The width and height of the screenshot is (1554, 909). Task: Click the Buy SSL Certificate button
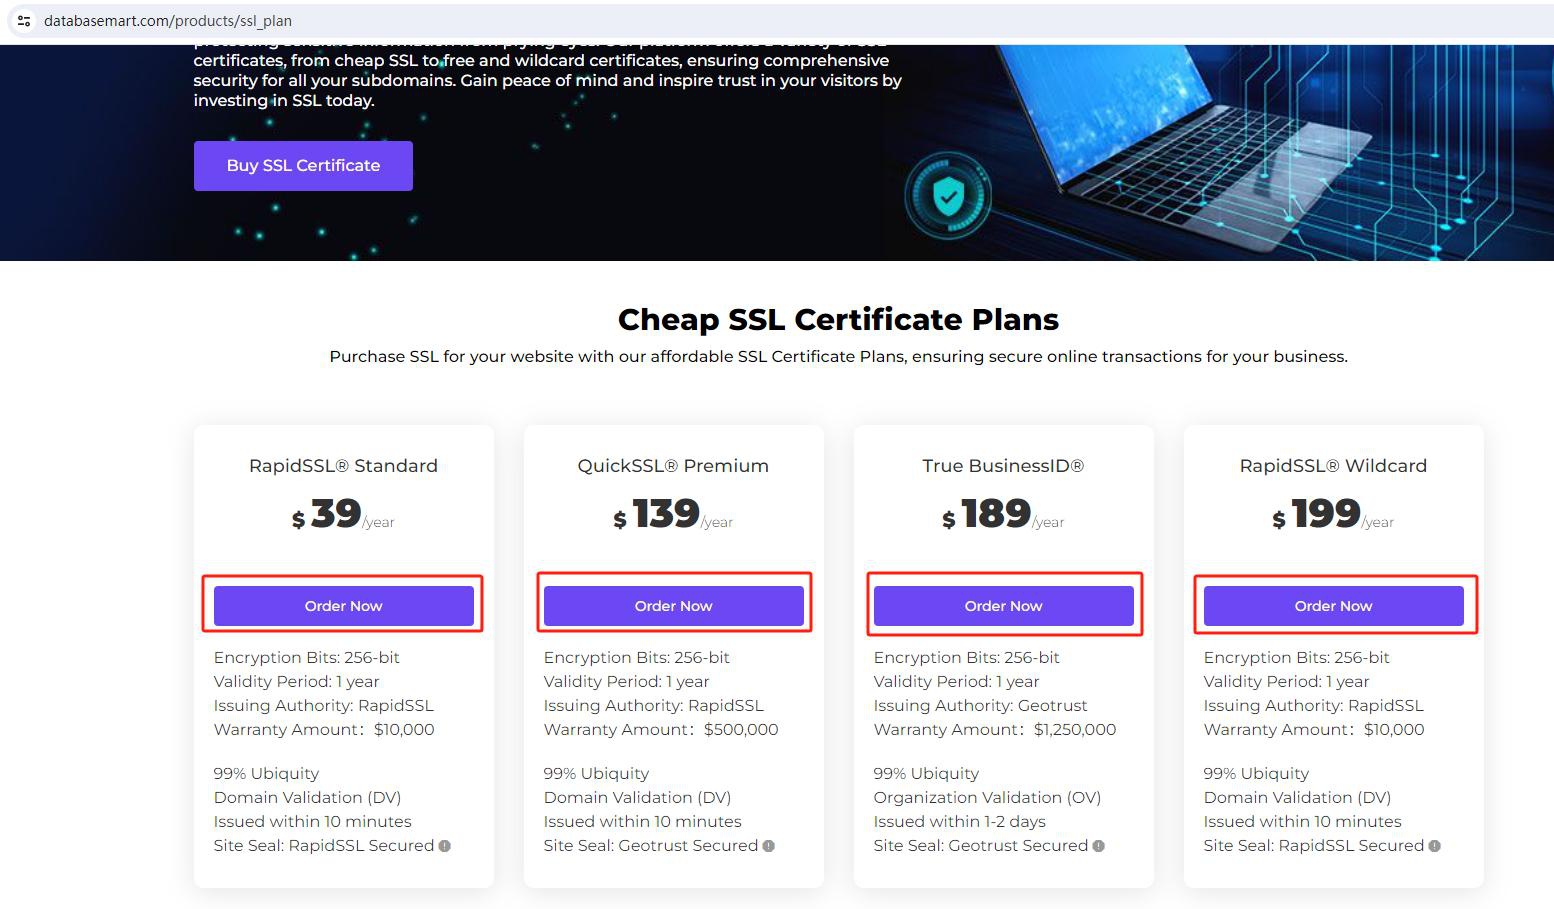[x=303, y=165]
